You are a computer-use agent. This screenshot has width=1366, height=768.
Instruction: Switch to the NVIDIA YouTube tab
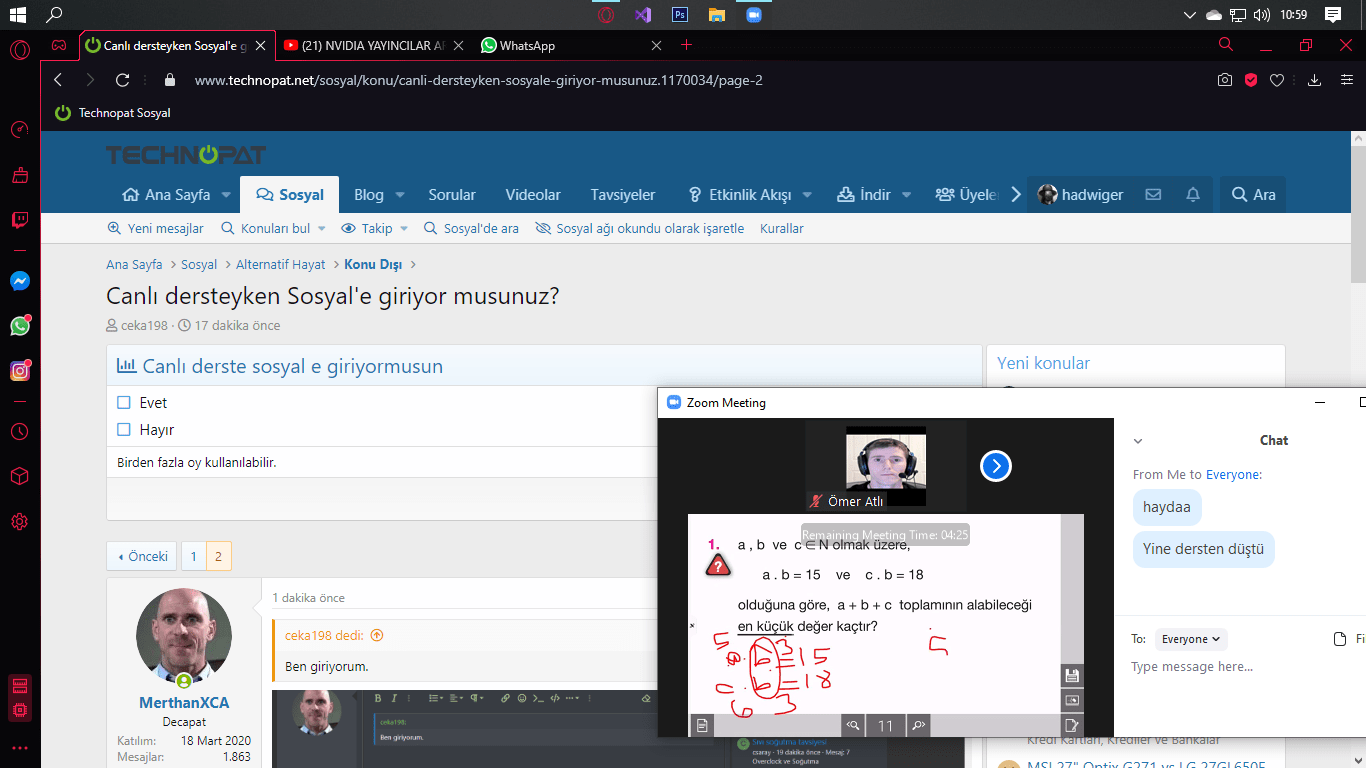(372, 45)
